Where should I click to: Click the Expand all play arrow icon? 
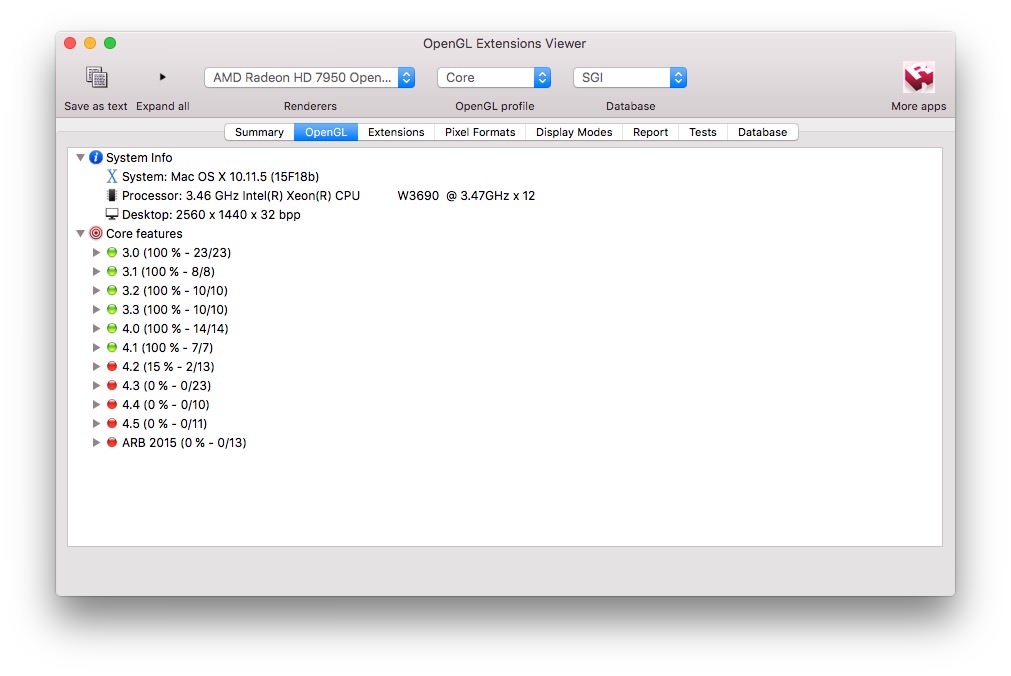click(x=162, y=77)
